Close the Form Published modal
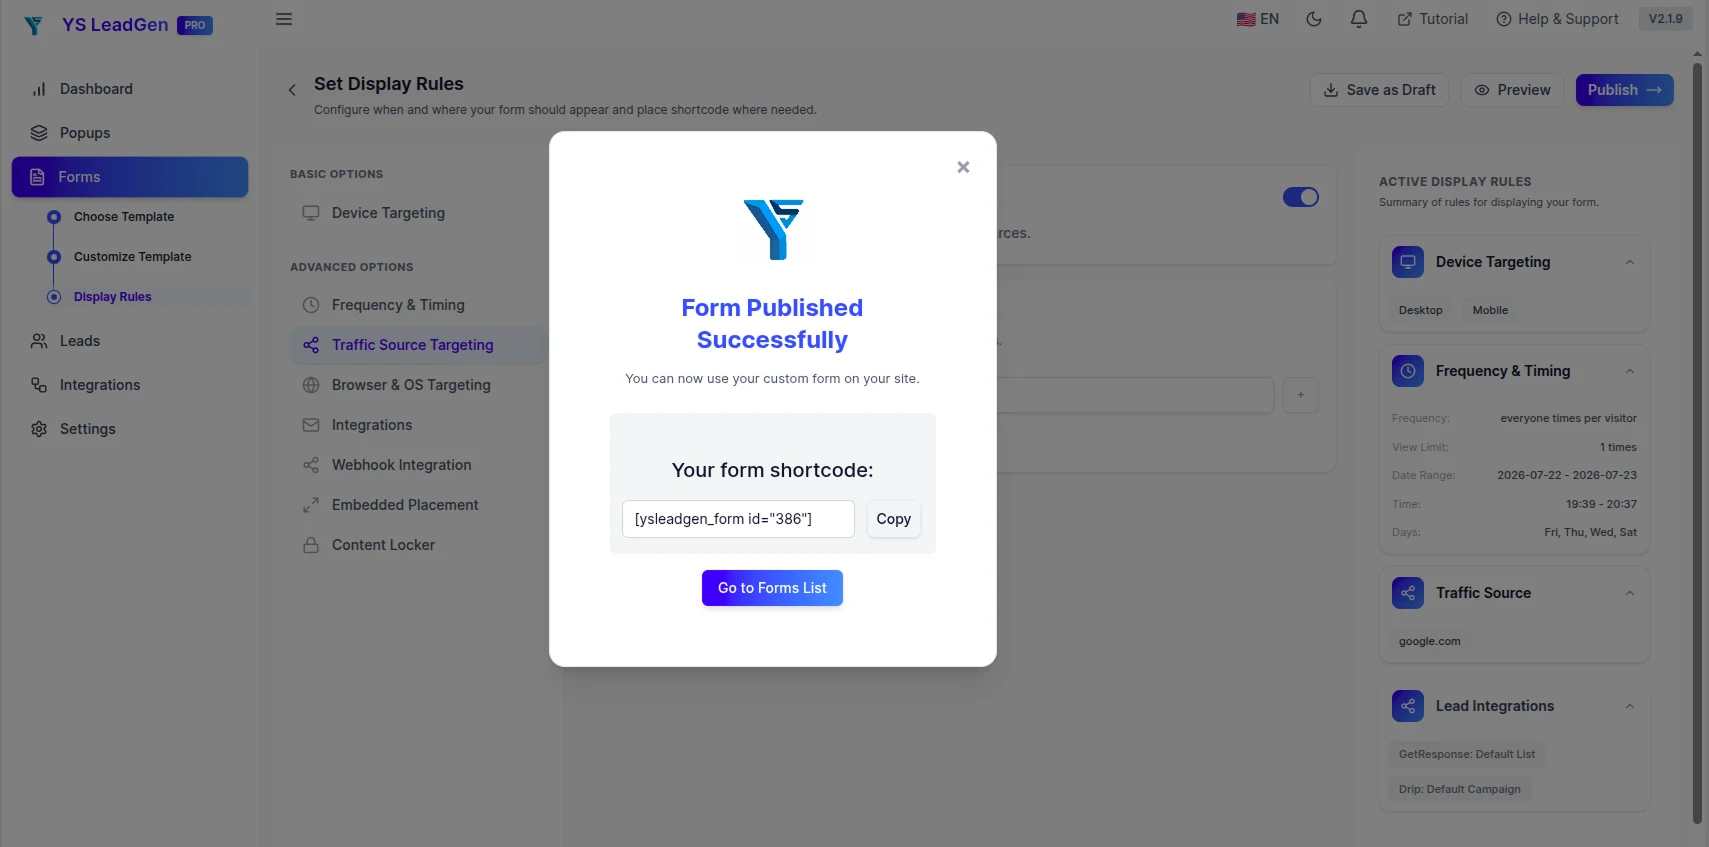 click(963, 167)
